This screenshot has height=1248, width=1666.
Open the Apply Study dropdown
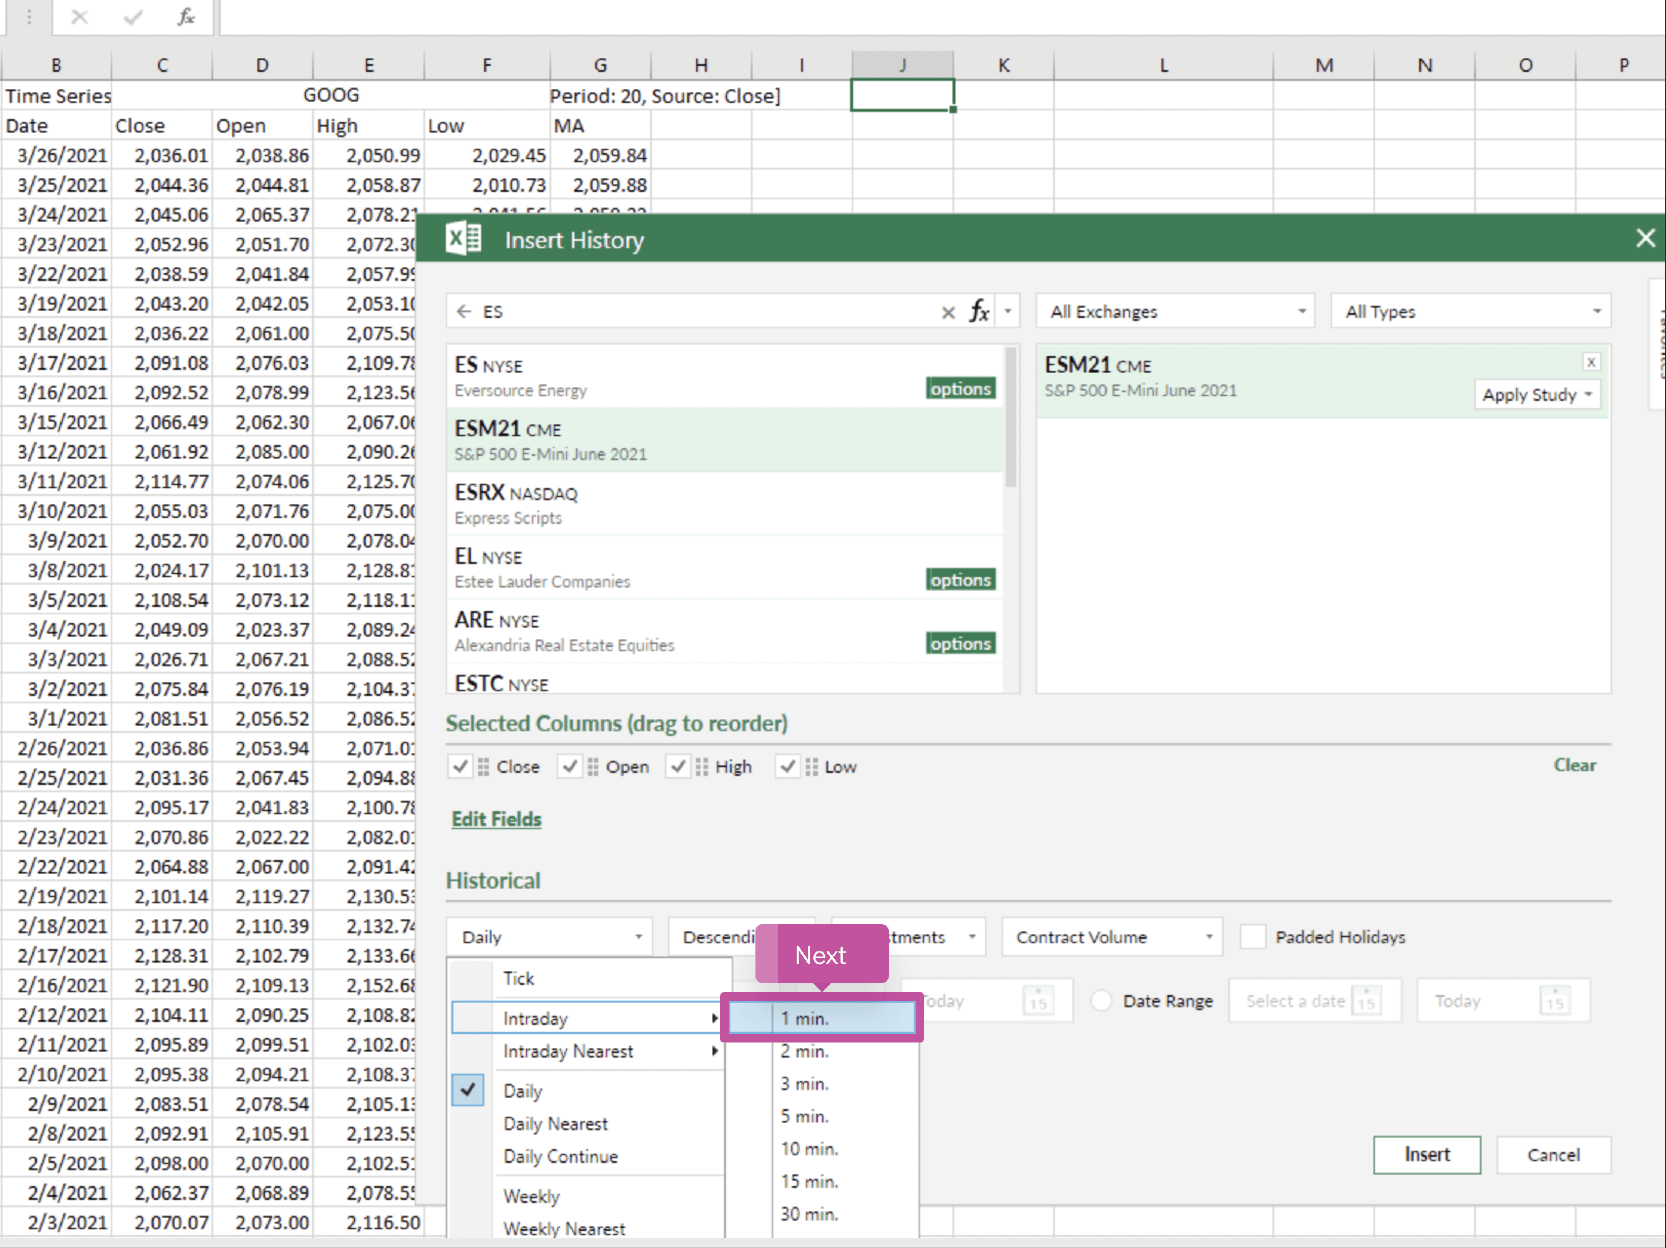(1536, 395)
